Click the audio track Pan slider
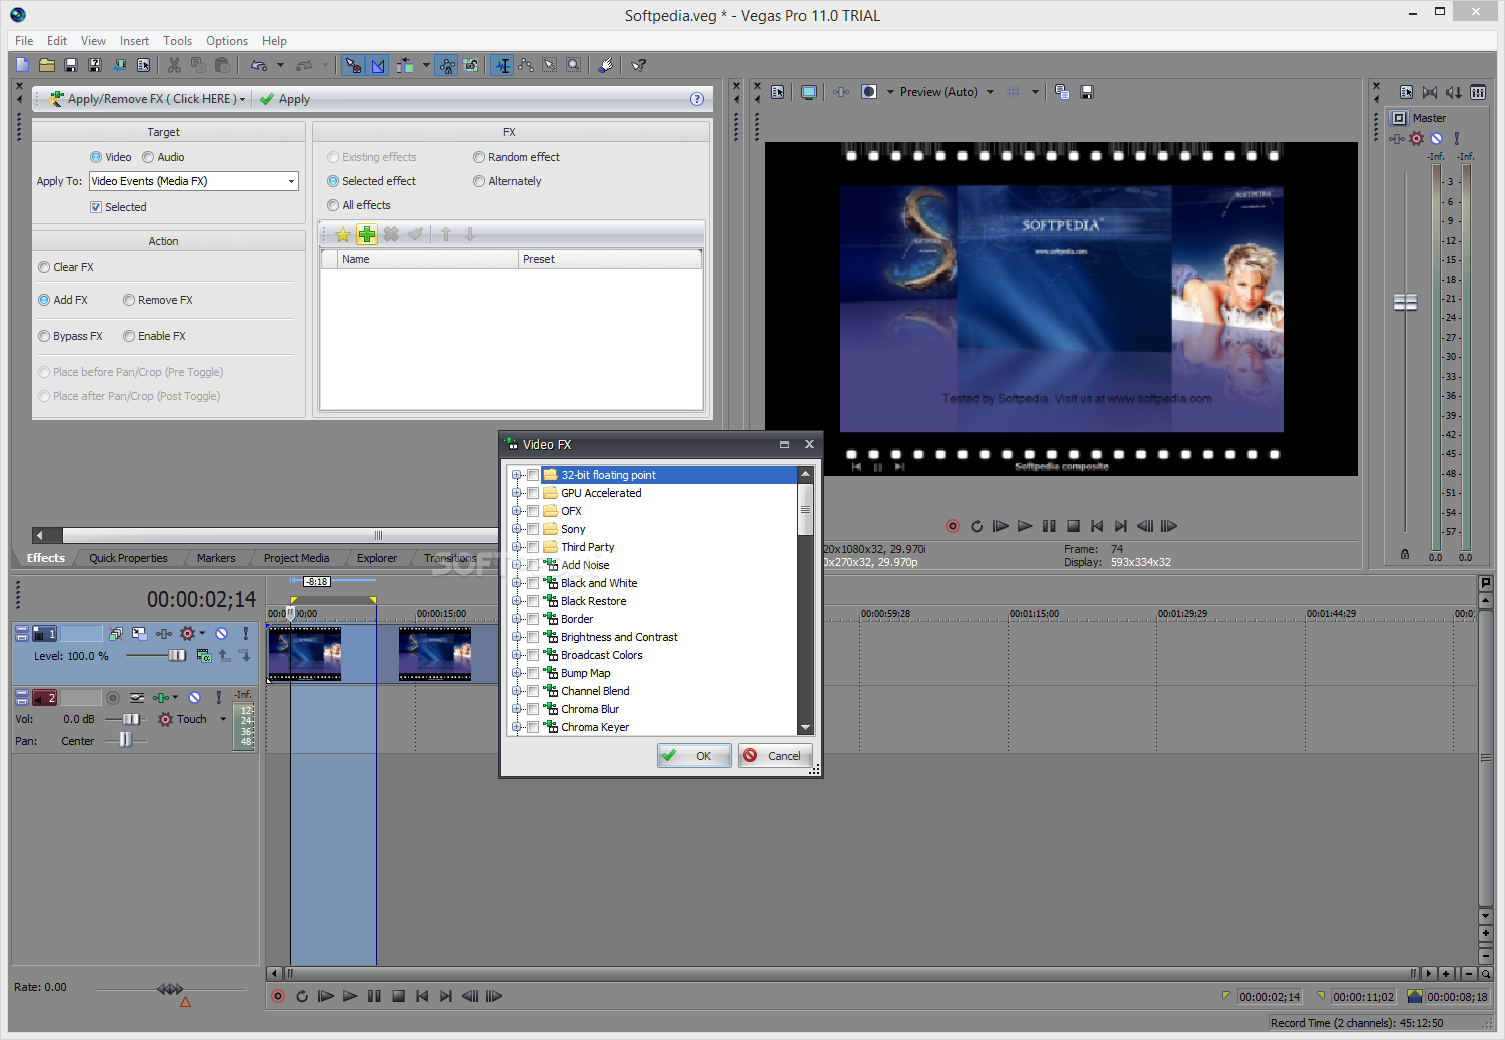 [126, 740]
